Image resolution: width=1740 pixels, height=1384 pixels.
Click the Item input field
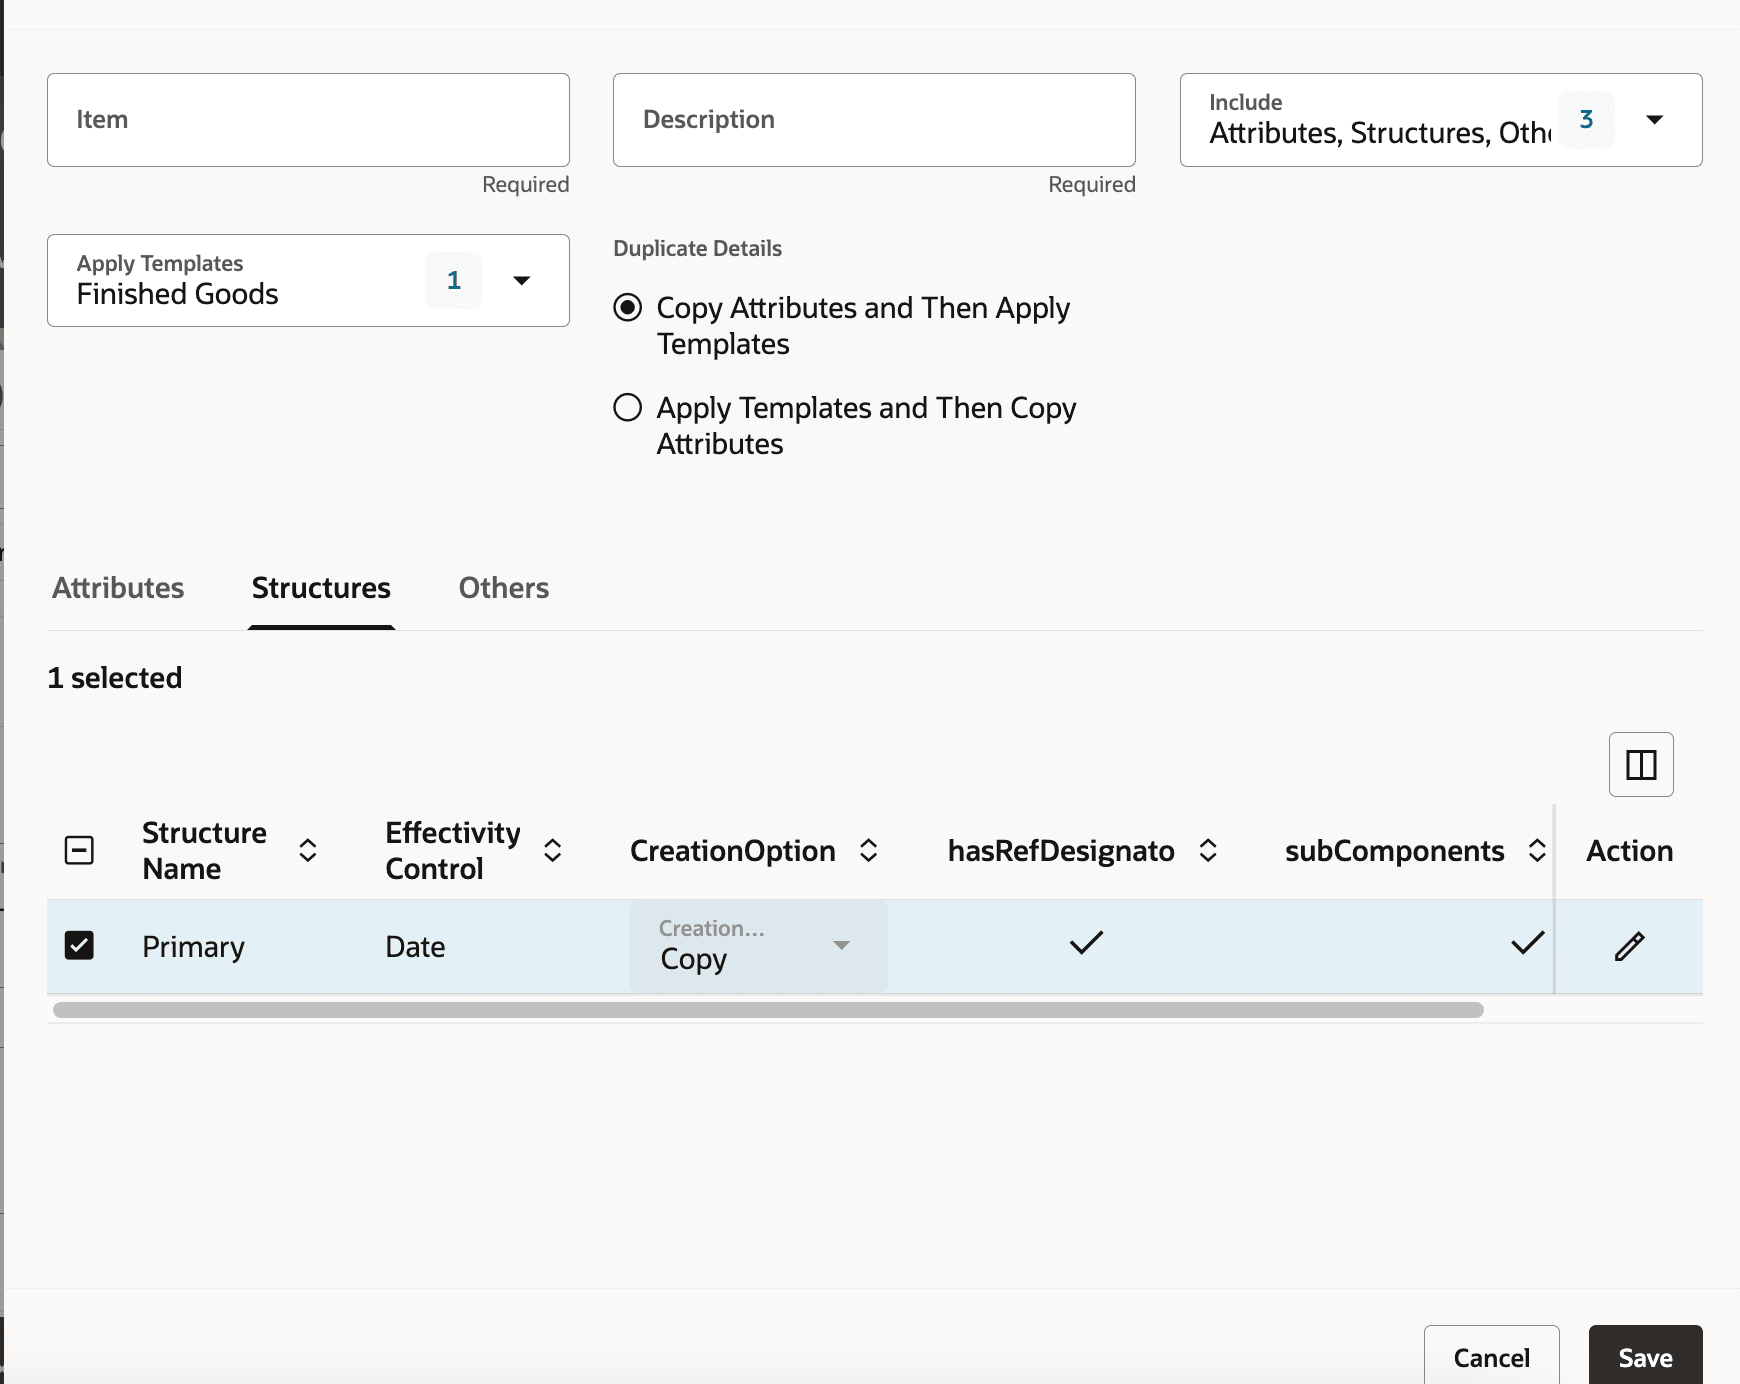(x=308, y=119)
